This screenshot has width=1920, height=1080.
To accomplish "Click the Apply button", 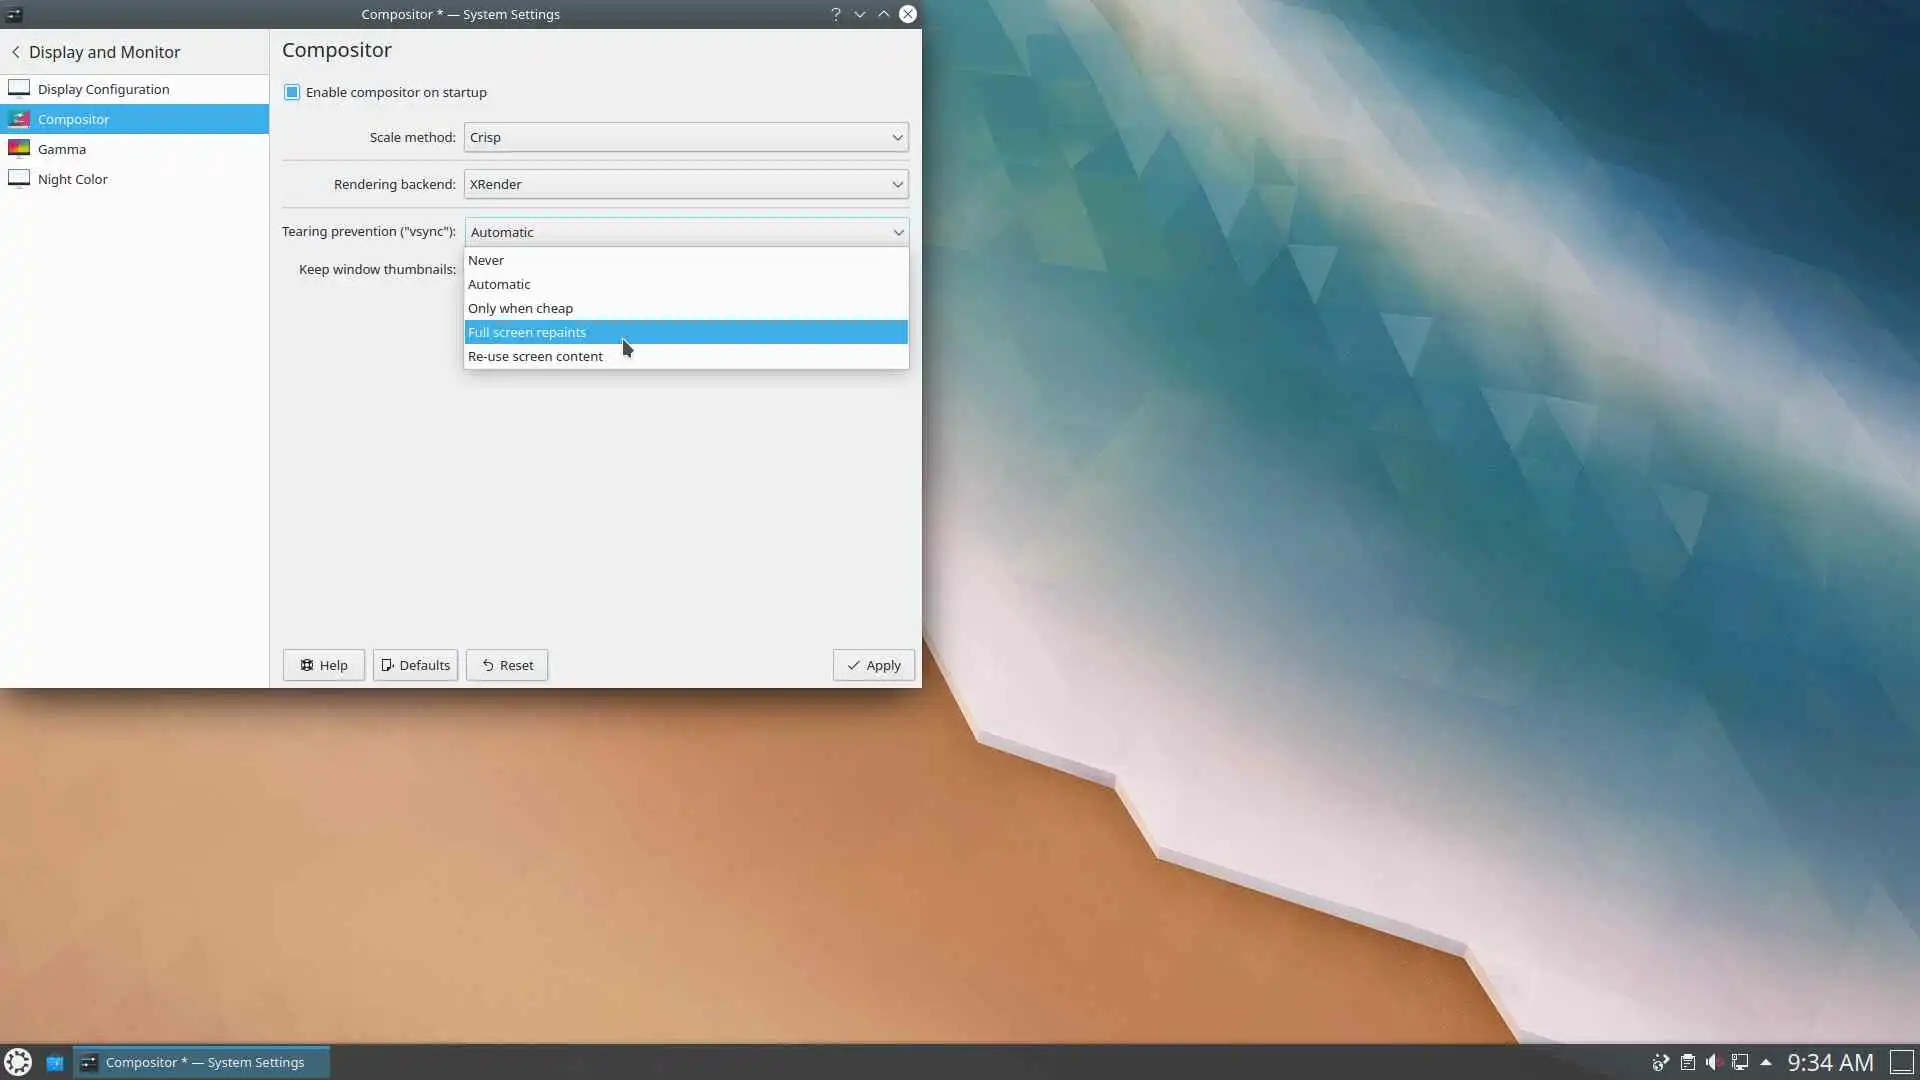I will tap(873, 665).
